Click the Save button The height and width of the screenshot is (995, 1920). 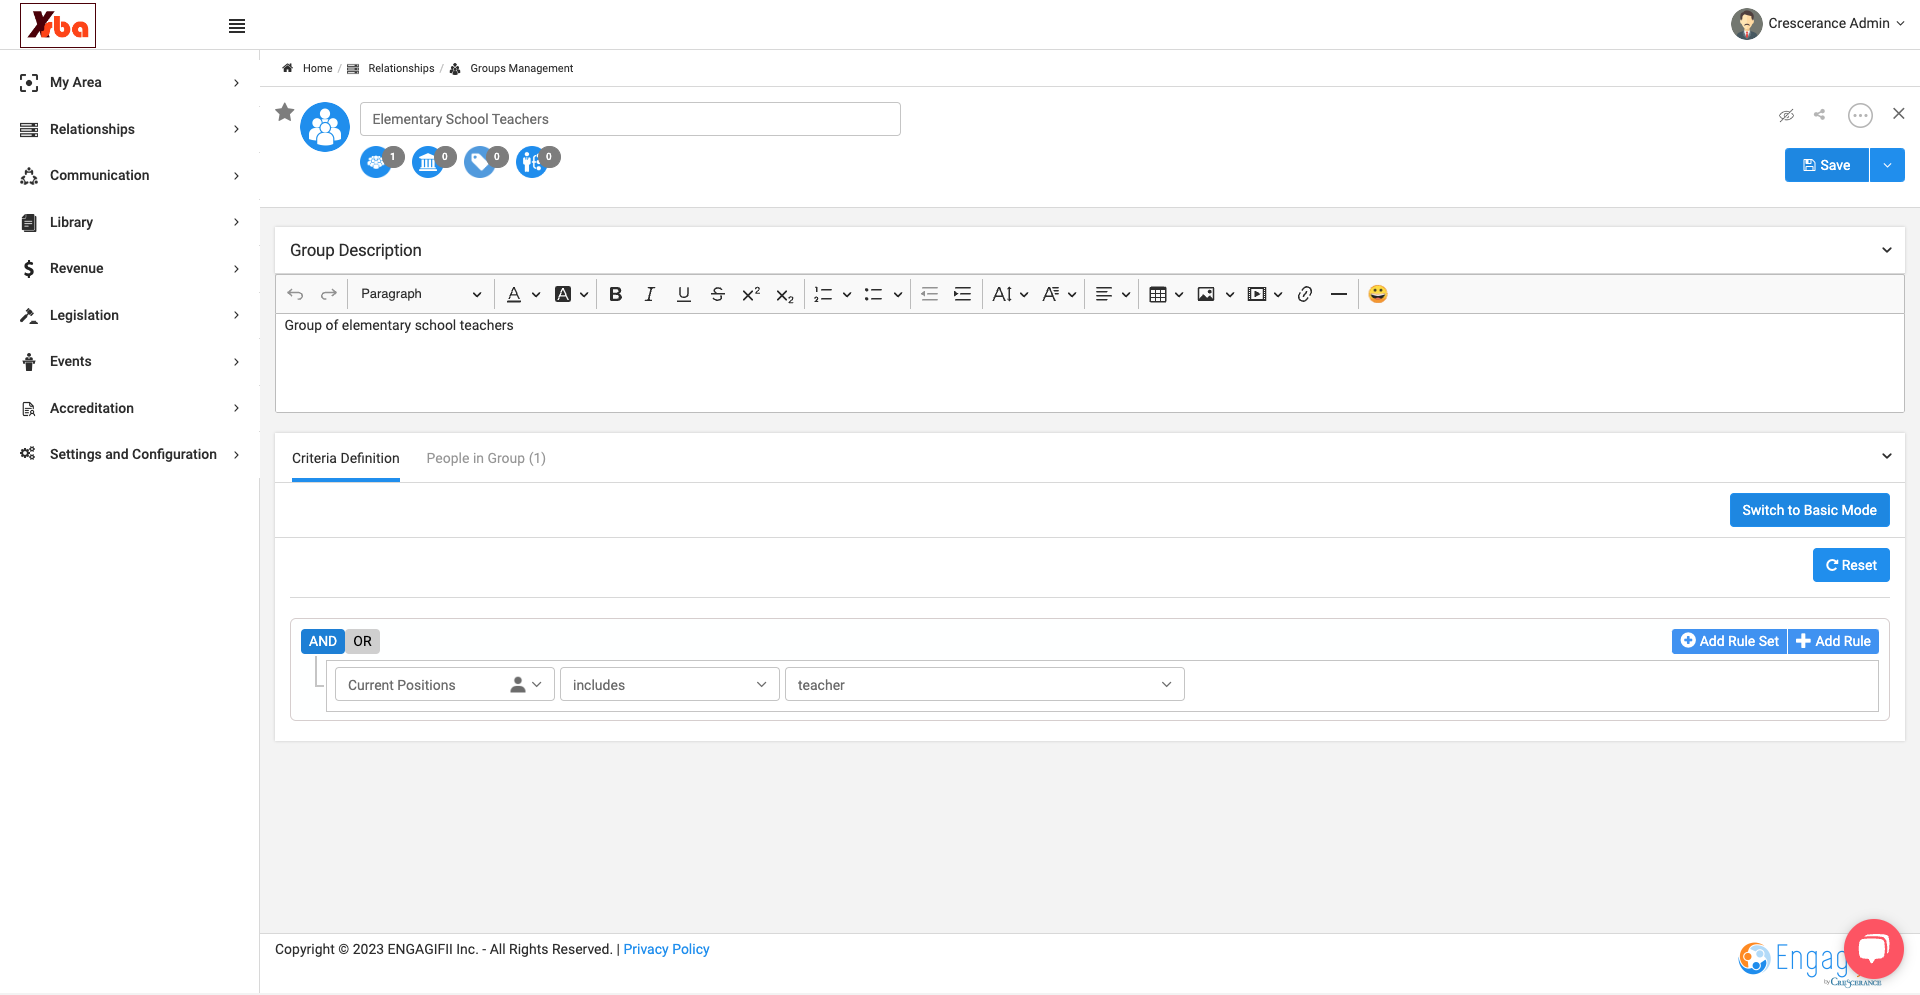(1827, 165)
